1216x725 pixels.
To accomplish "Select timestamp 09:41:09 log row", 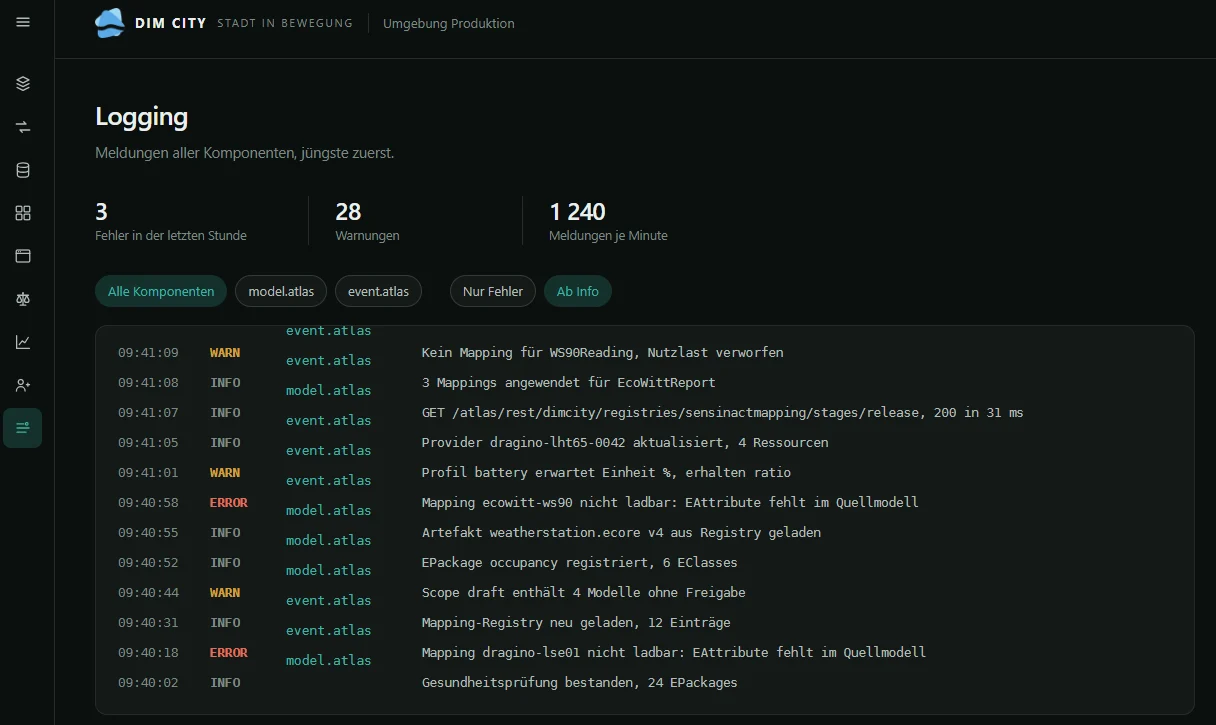I will 148,352.
